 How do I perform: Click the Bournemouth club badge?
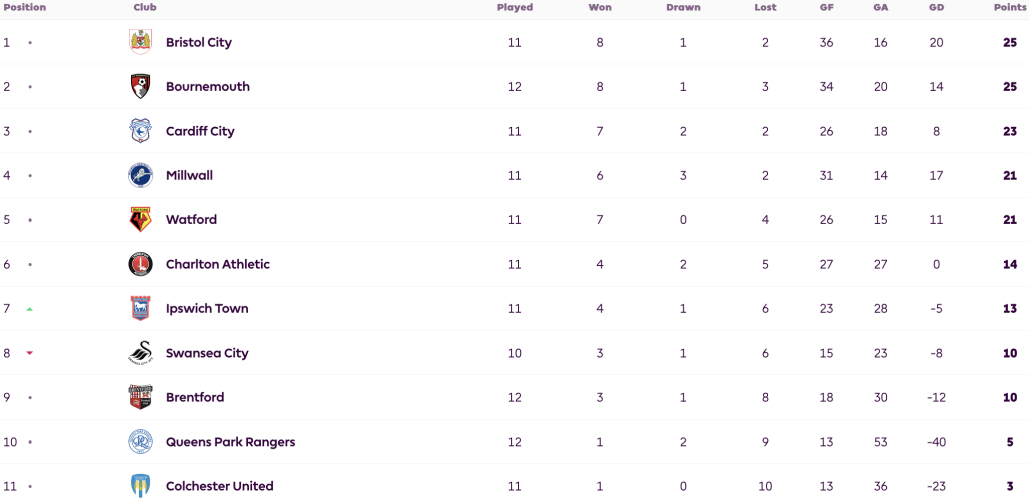140,87
